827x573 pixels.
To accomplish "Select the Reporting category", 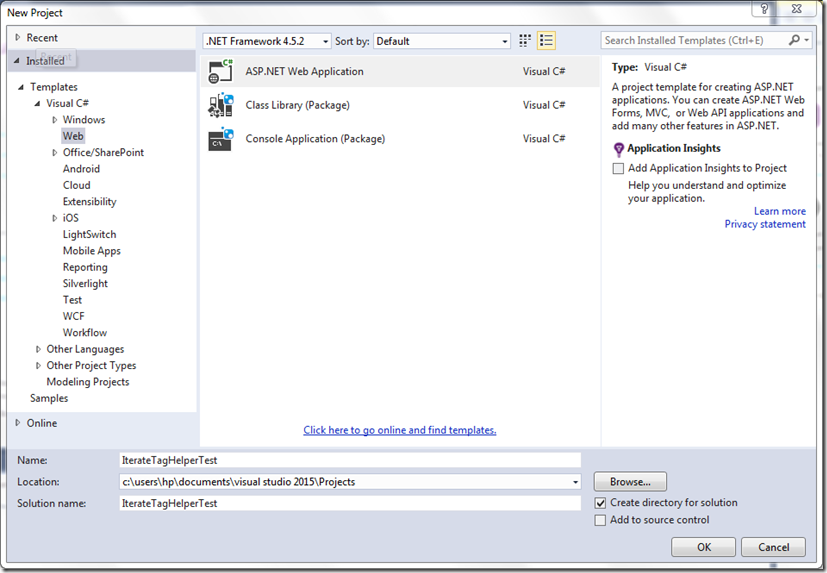I will pos(85,268).
